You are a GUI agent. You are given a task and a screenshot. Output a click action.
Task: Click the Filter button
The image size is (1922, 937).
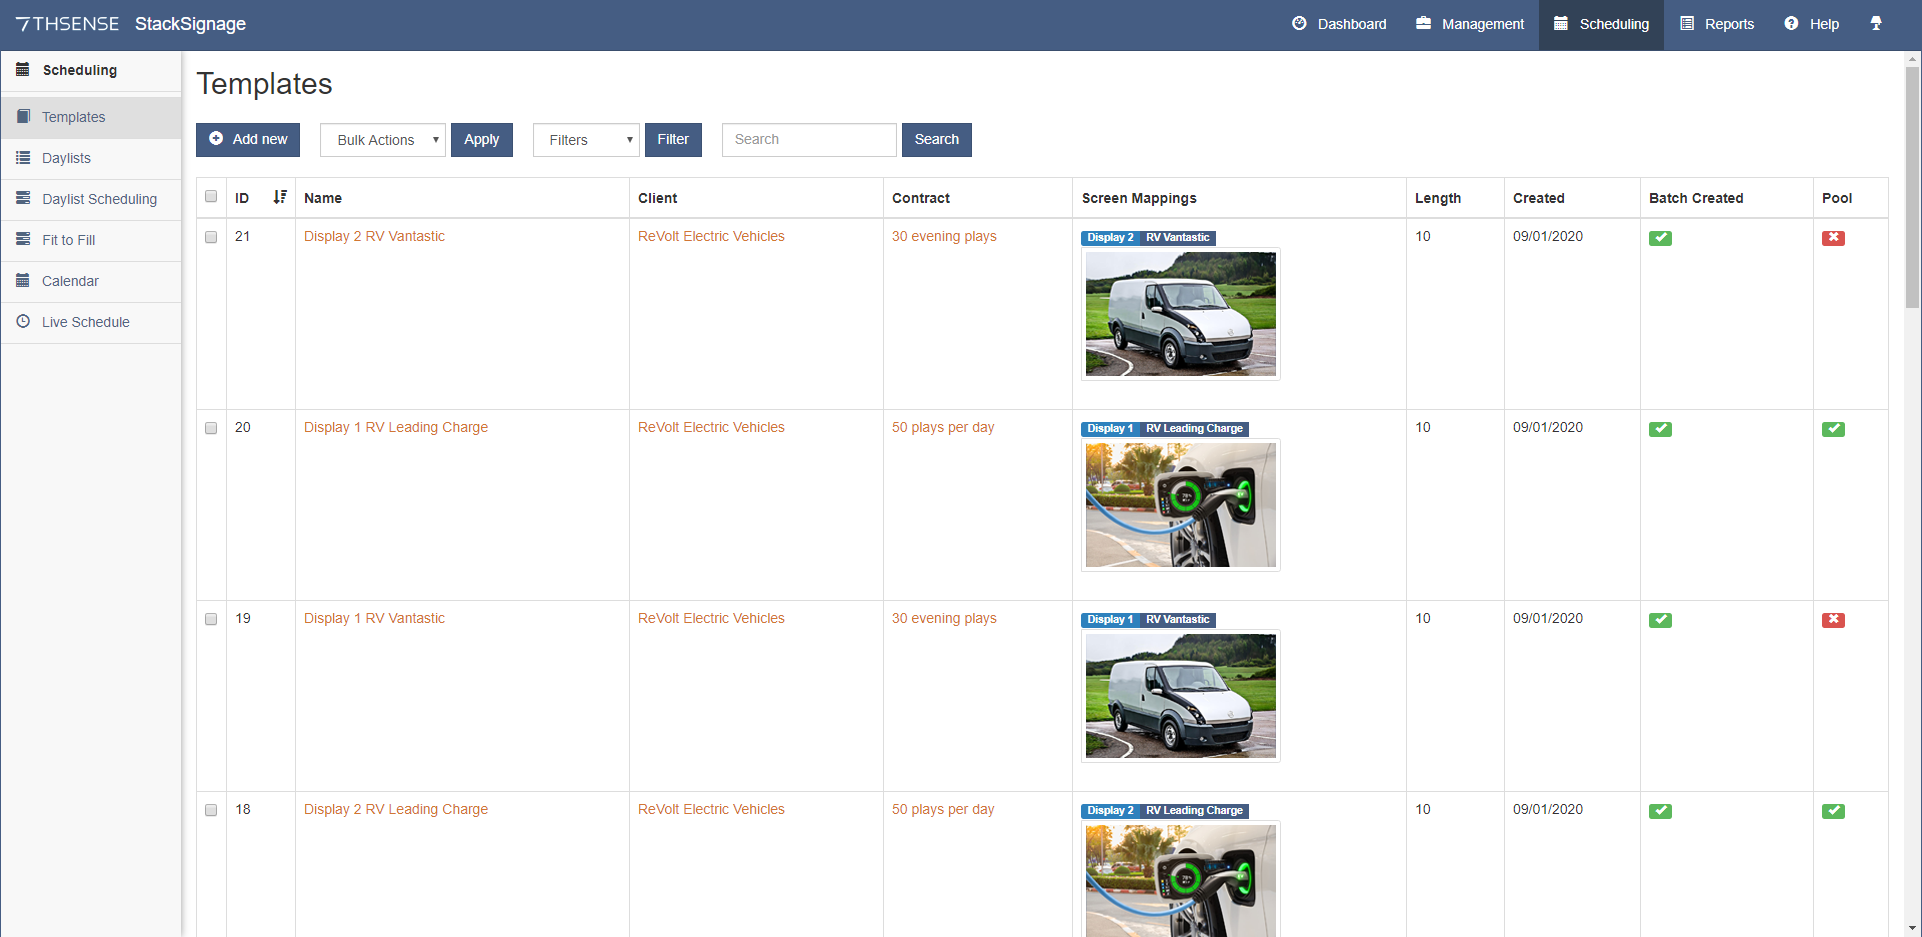point(673,140)
